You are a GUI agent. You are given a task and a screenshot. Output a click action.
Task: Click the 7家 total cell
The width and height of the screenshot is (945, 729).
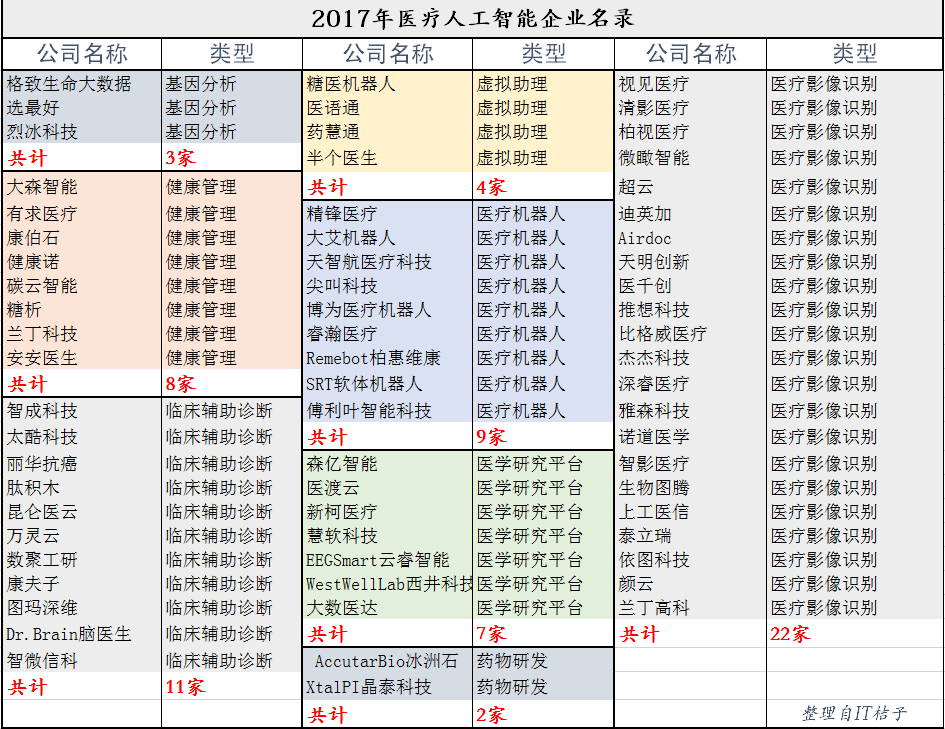coord(491,634)
